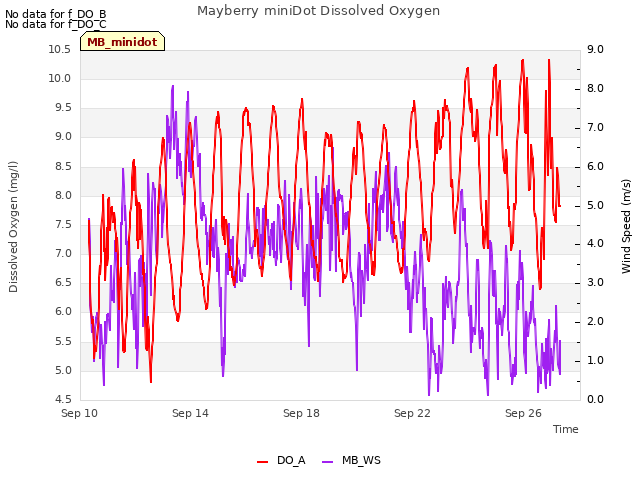Click the Dissolved Oxygen (mg/l) axis label

pos(13,227)
